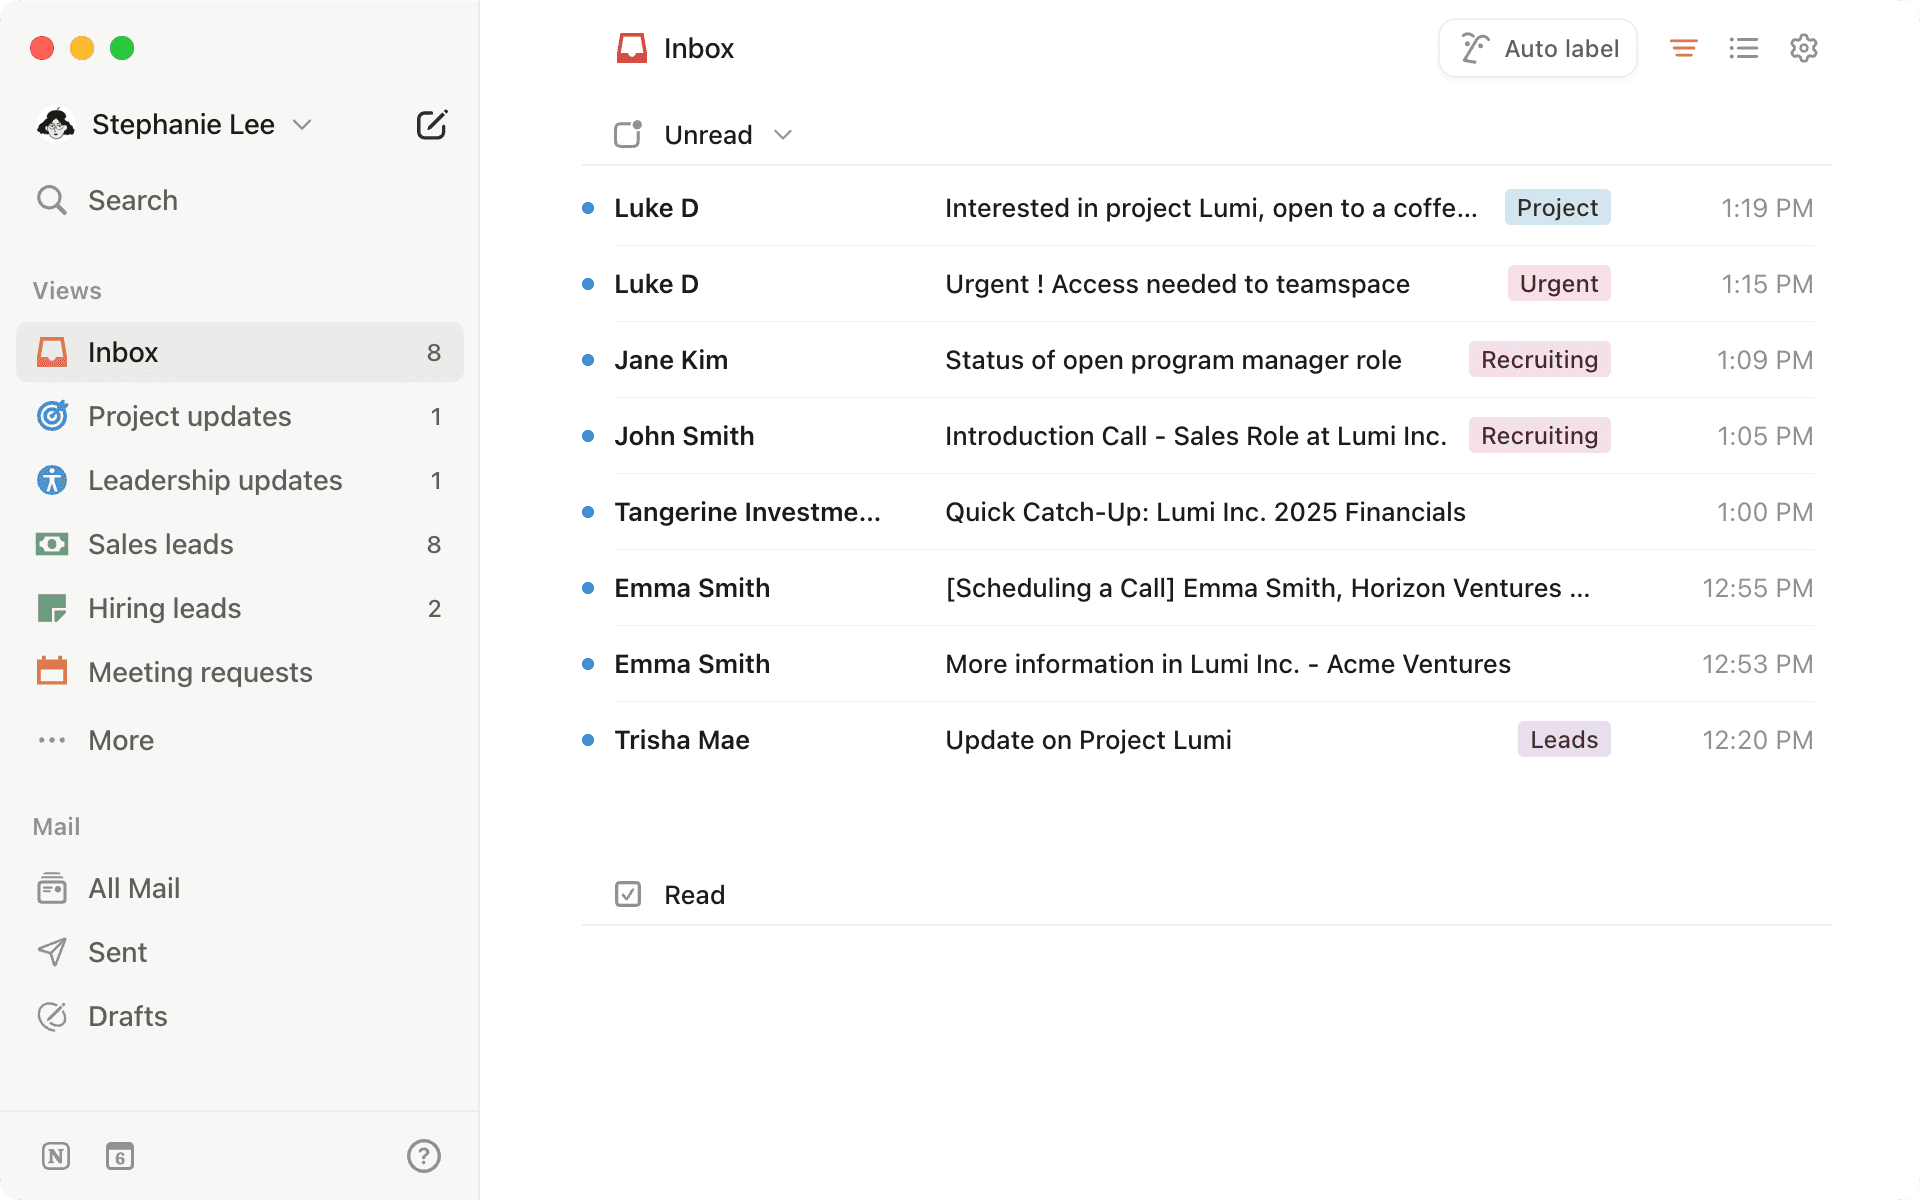Select the Leadership updates icon in sidebar

click(52, 480)
